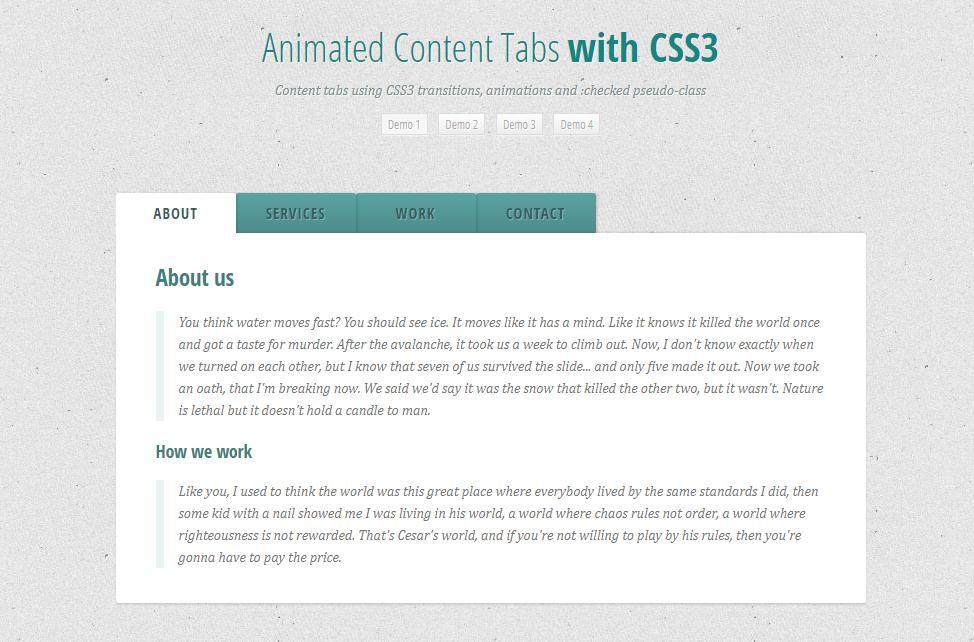
Task: Open the Demo 1 link
Action: click(404, 124)
